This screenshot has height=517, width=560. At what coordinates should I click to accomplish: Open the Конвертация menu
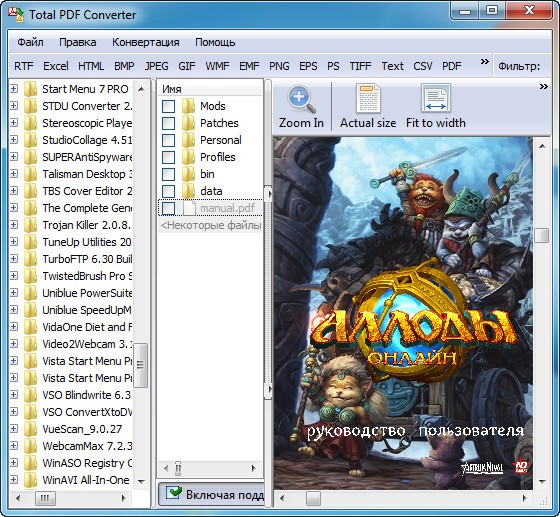[x=146, y=42]
